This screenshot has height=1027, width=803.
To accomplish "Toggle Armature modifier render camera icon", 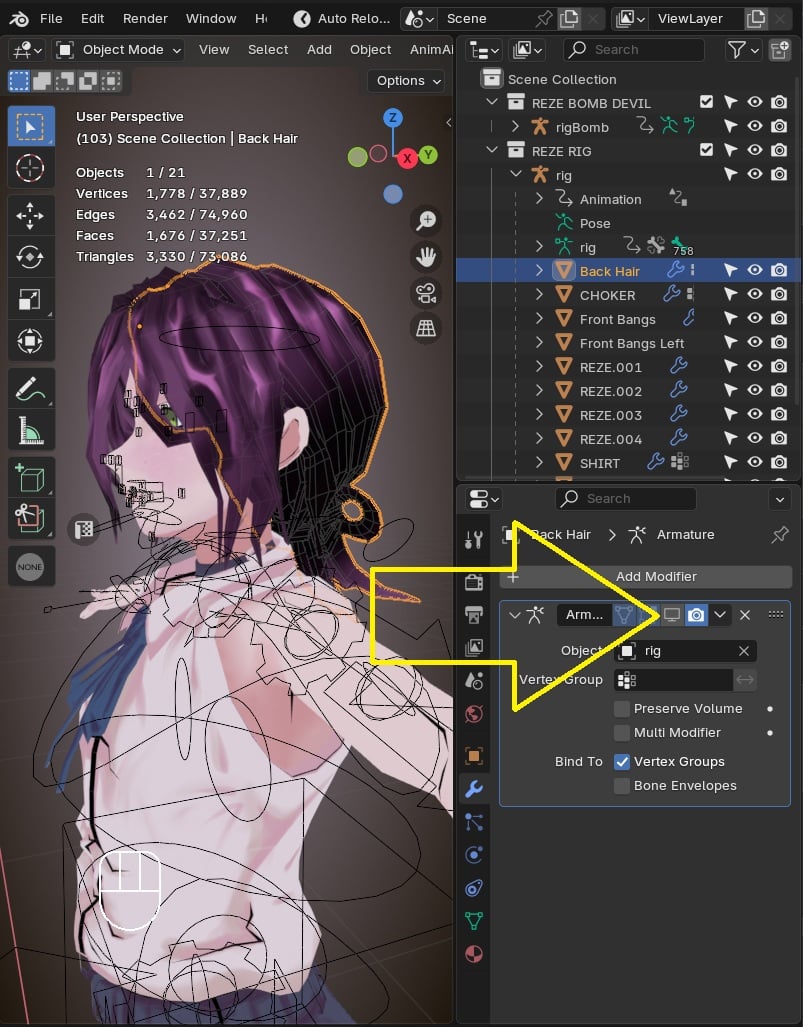I will [696, 615].
